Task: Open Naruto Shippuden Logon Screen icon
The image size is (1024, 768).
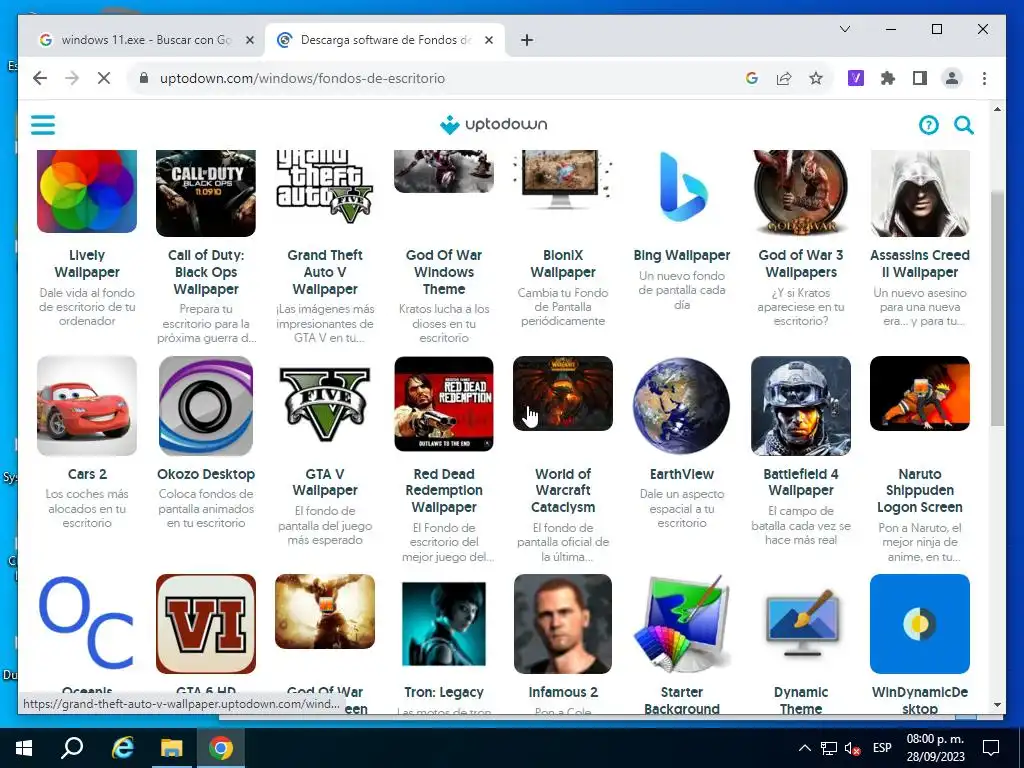Action: tap(920, 393)
